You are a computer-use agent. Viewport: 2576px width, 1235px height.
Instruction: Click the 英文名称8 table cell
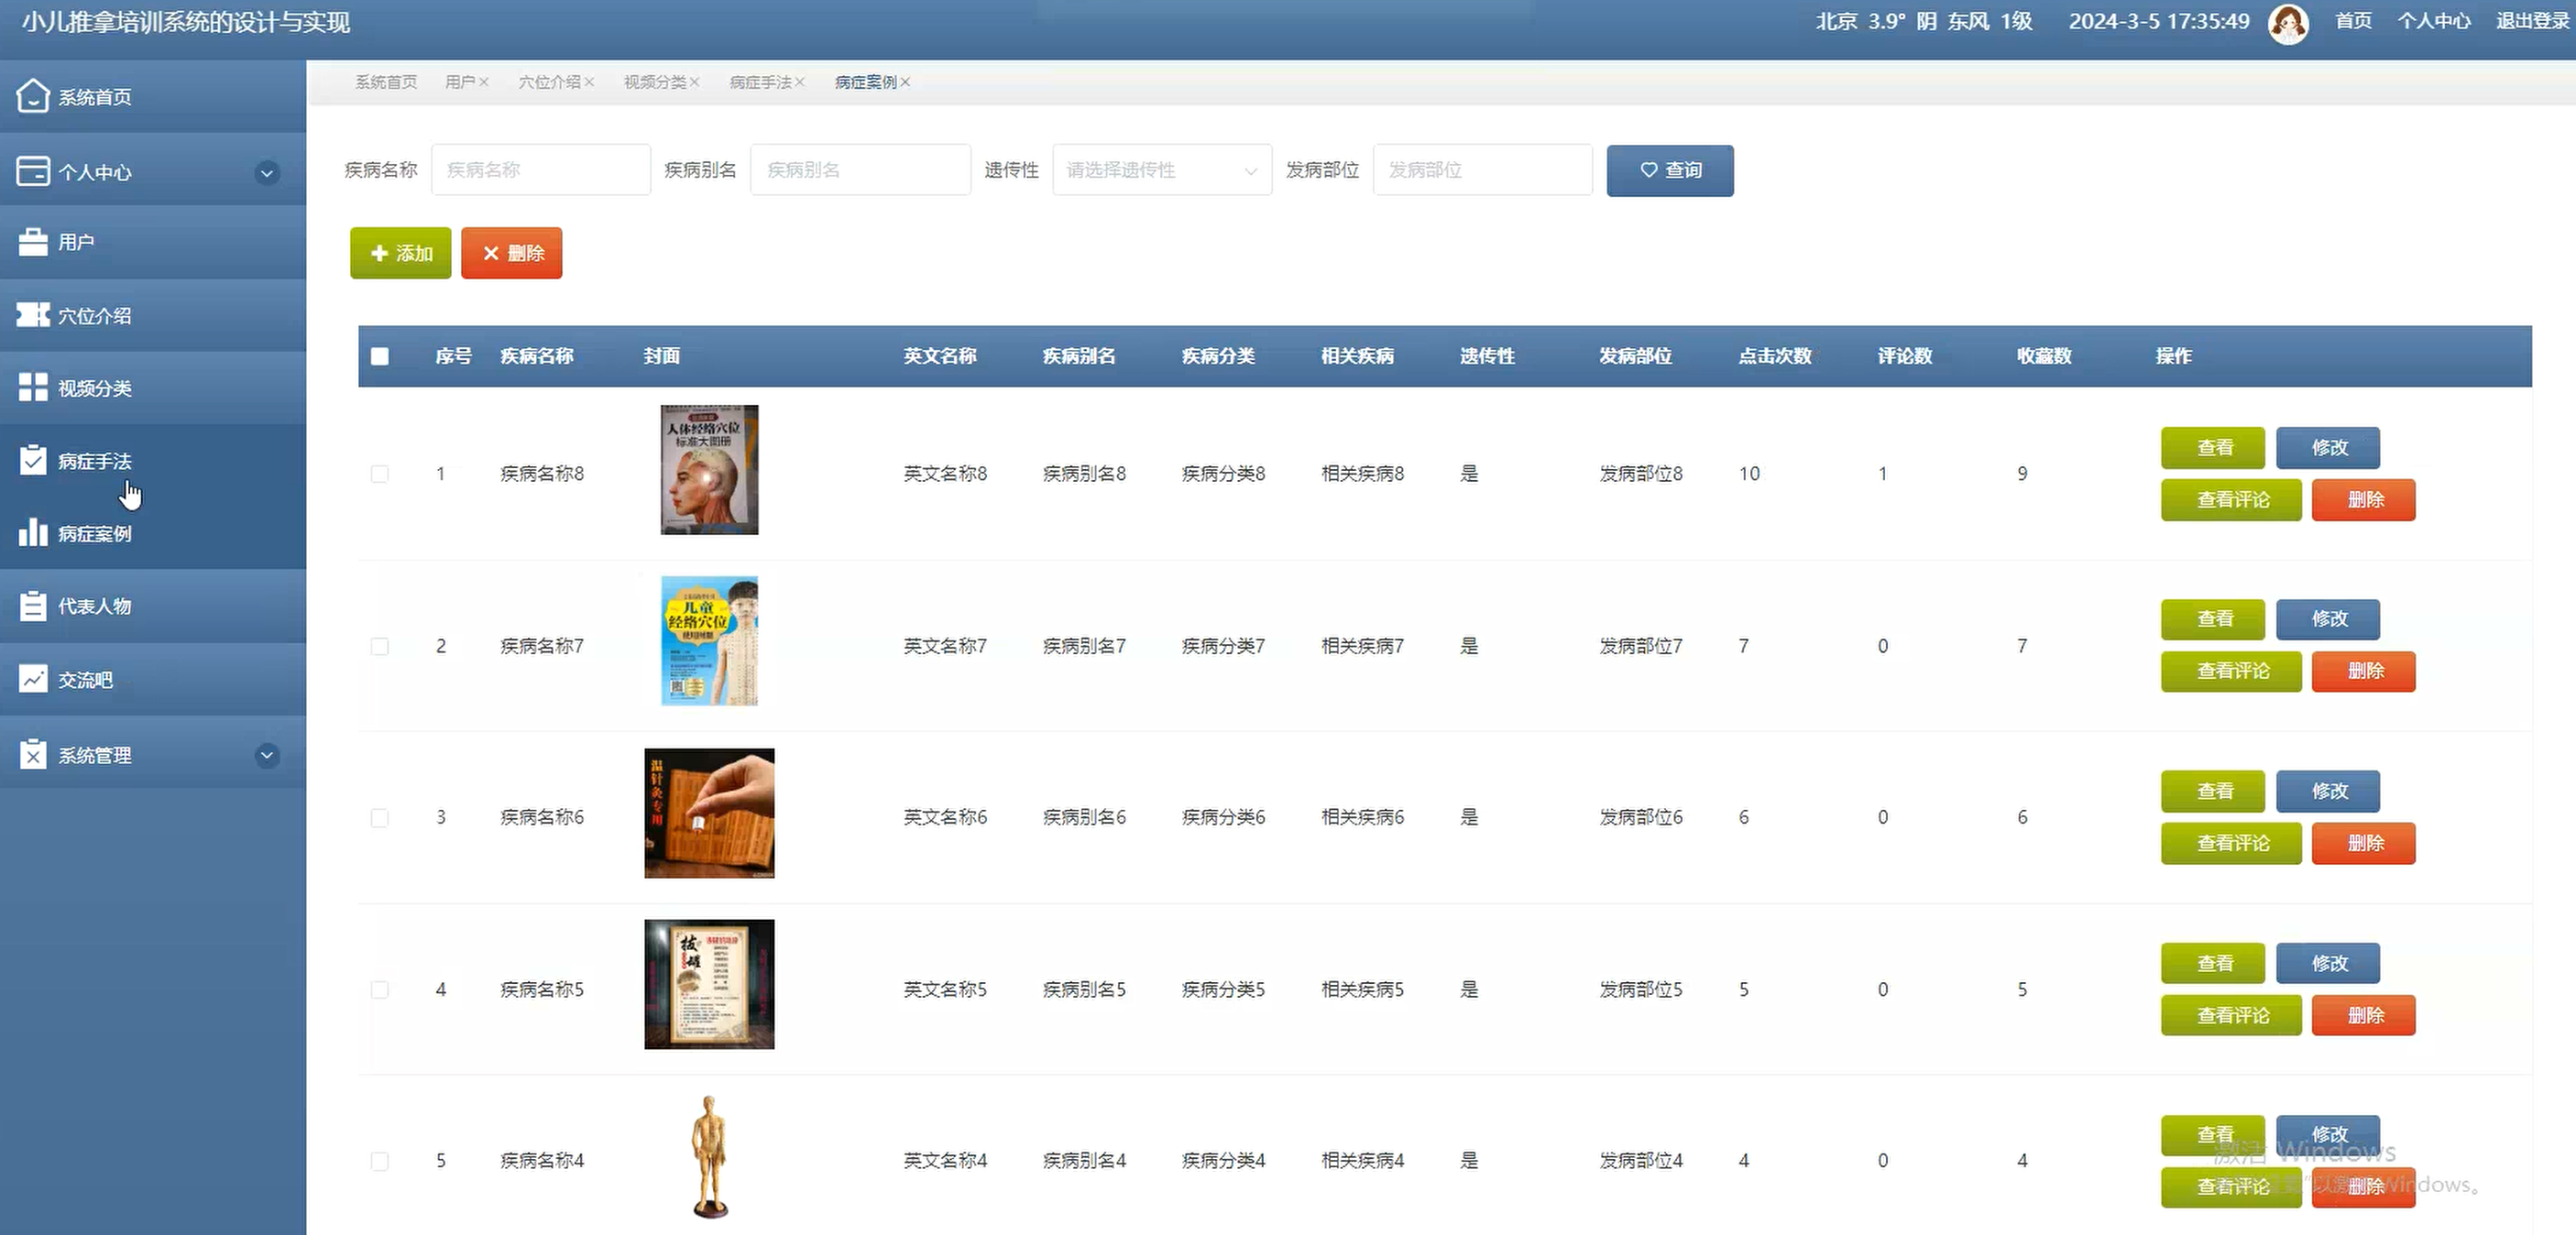coord(945,474)
